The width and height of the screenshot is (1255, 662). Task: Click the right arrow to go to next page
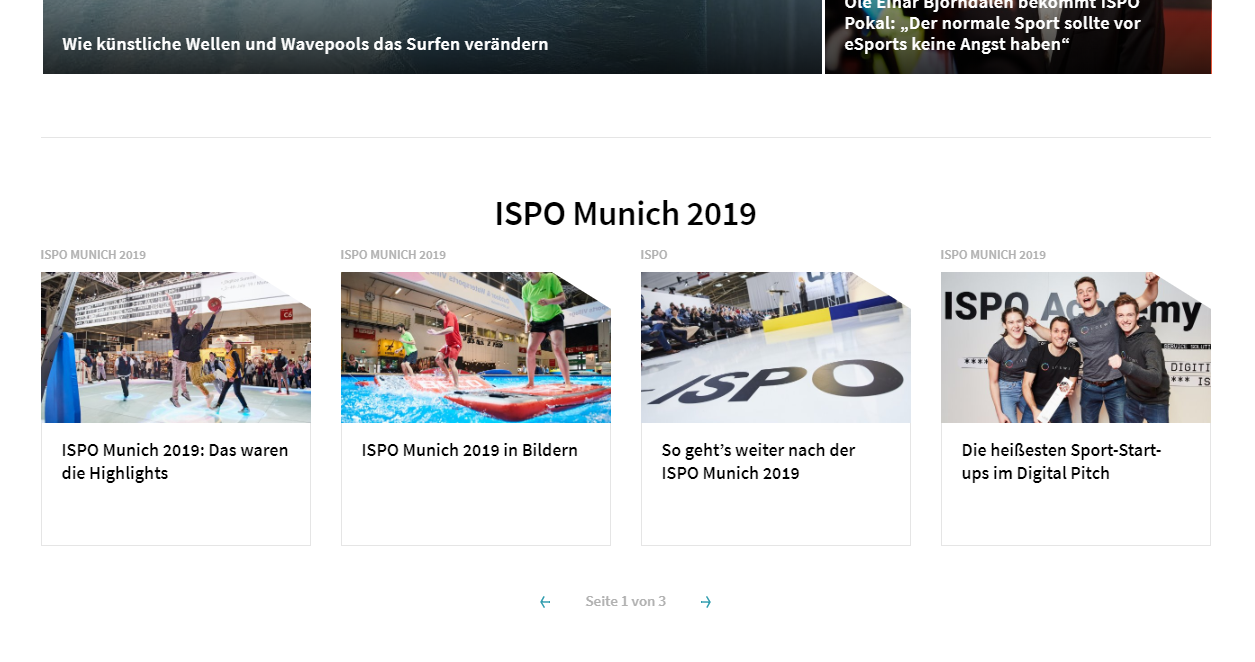tap(706, 601)
